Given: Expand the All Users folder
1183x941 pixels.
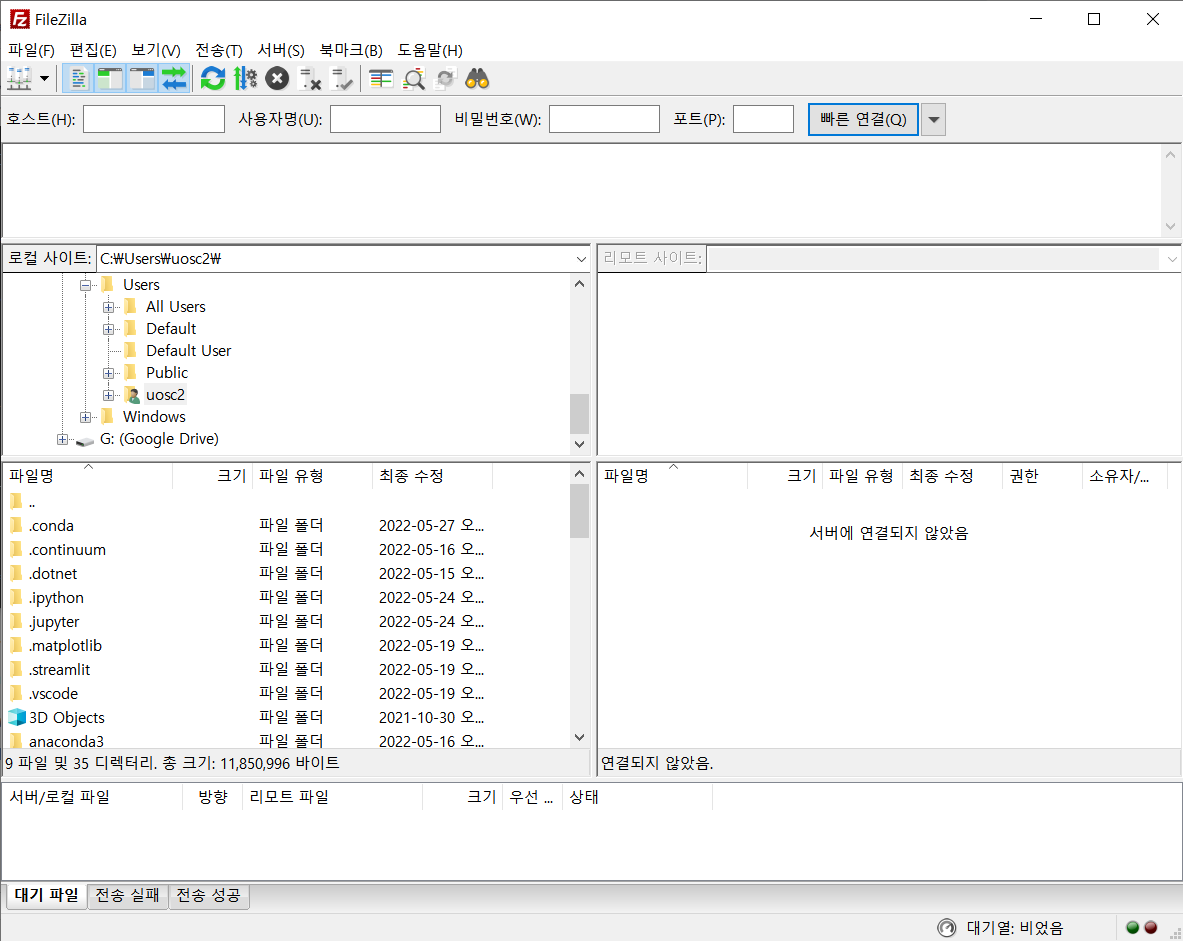Looking at the screenshot, I should (x=109, y=307).
